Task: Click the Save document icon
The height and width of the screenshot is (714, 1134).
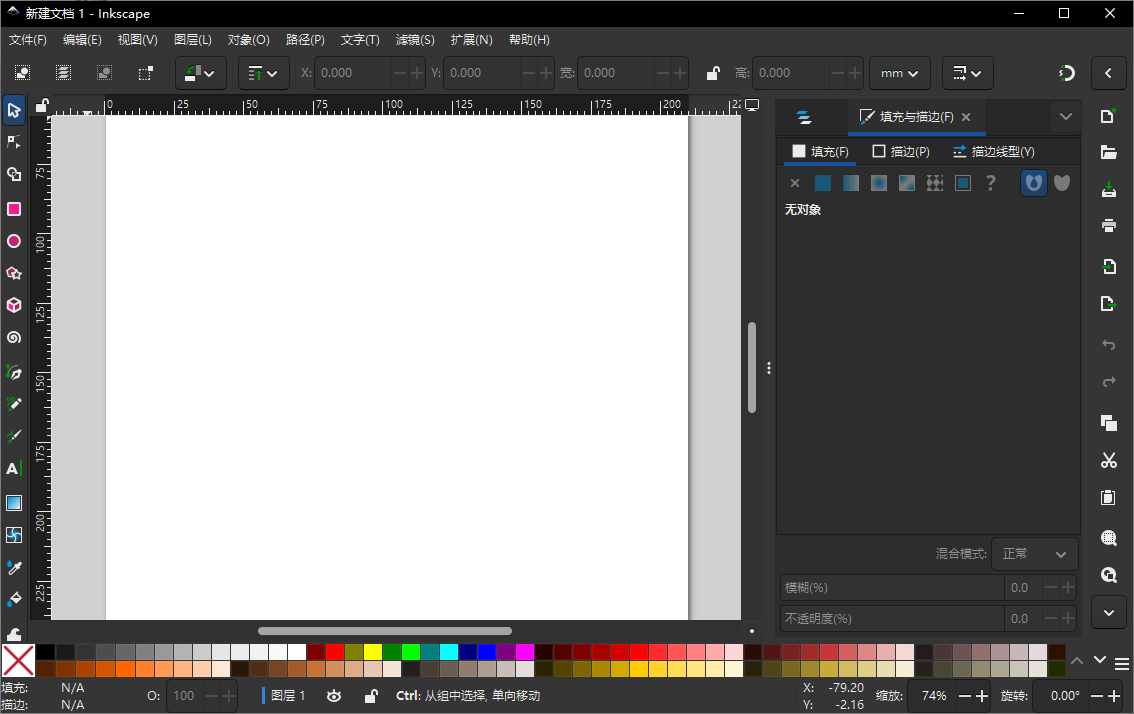Action: coord(1108,190)
